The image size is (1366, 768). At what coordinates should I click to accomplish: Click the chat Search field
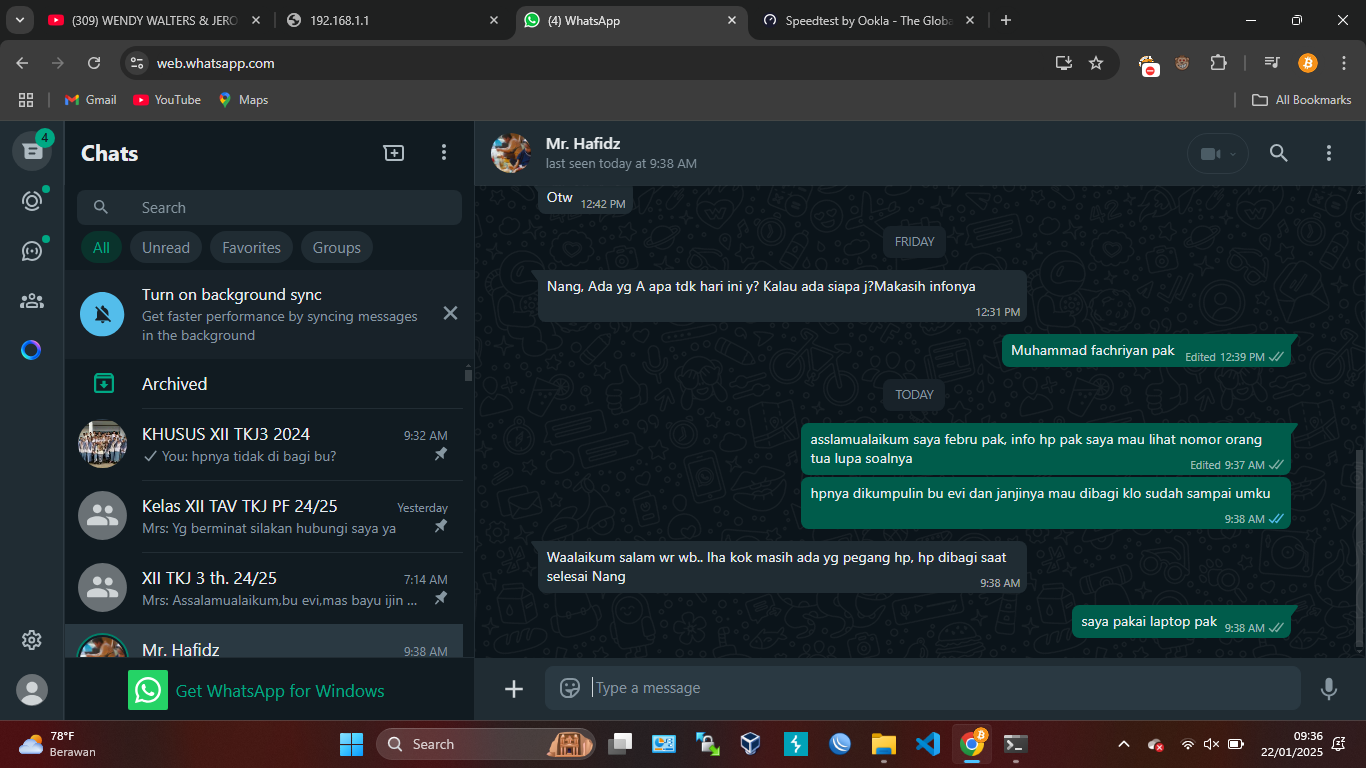[x=270, y=208]
